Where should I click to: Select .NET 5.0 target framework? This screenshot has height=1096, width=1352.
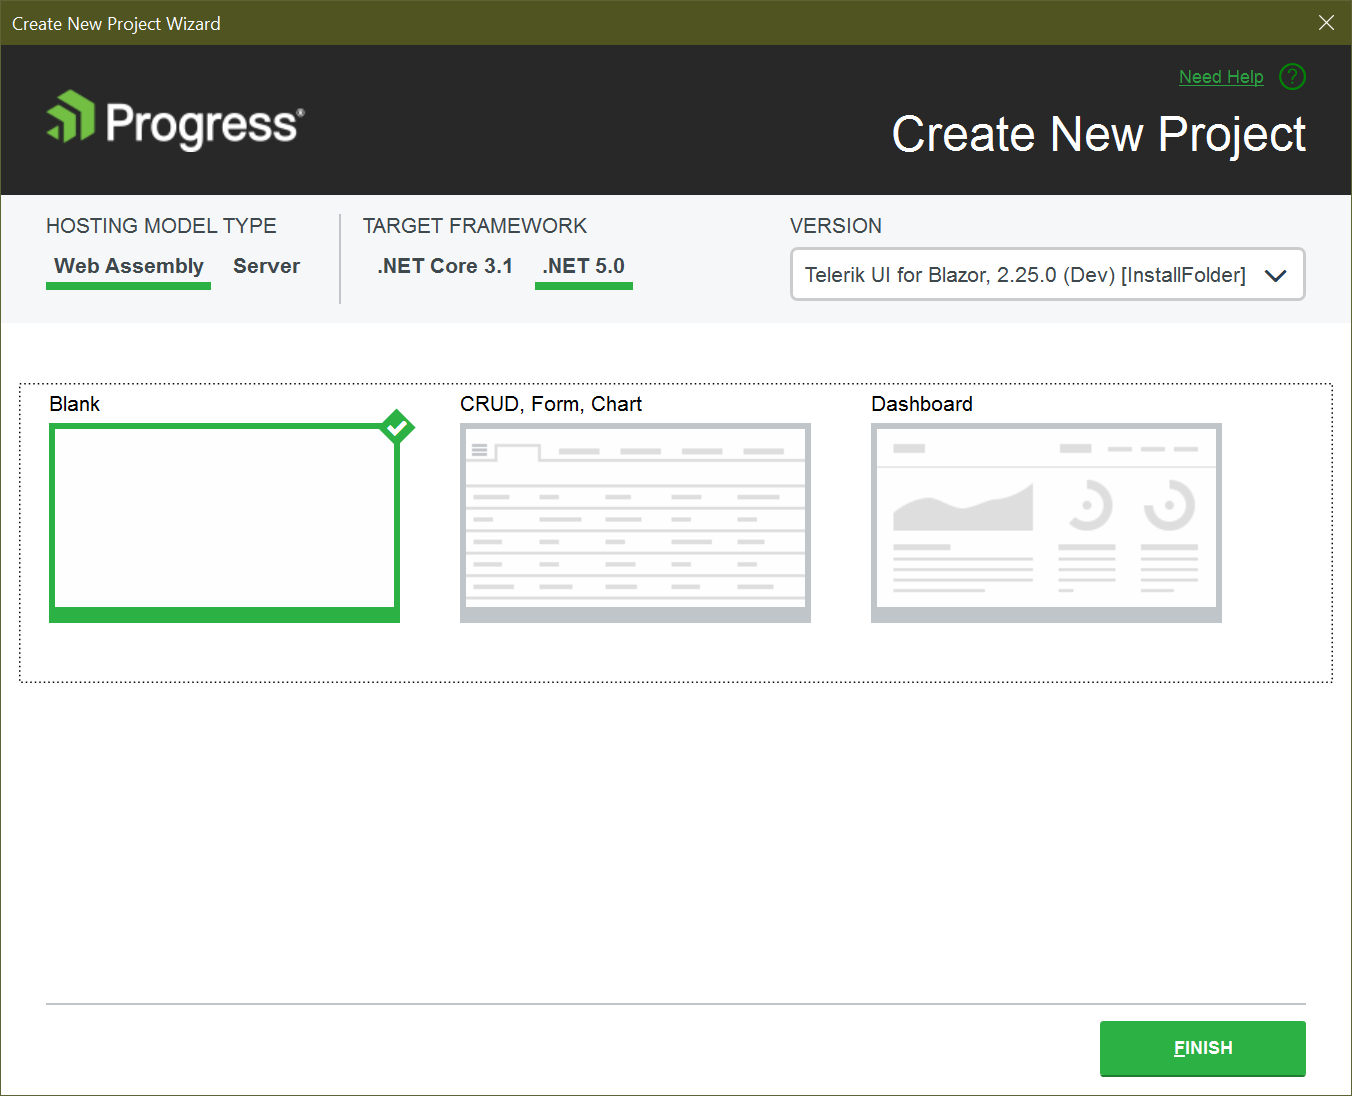click(583, 266)
